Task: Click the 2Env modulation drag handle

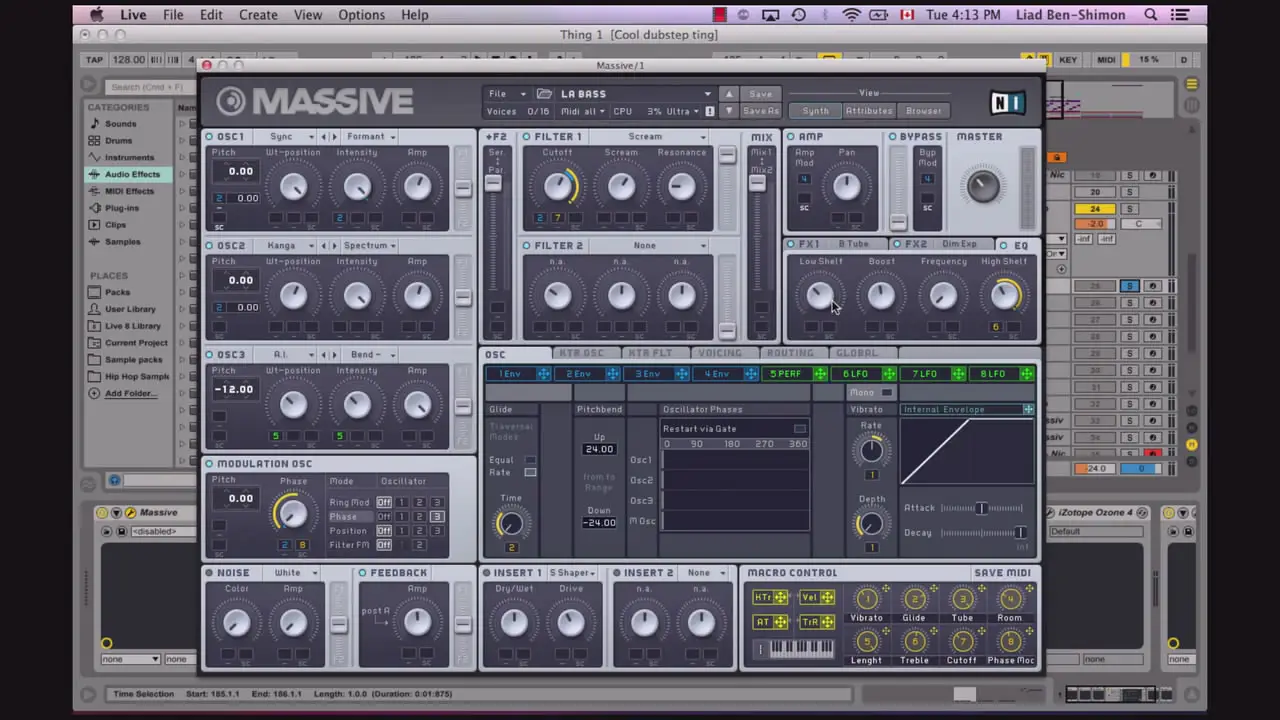Action: [x=612, y=374]
